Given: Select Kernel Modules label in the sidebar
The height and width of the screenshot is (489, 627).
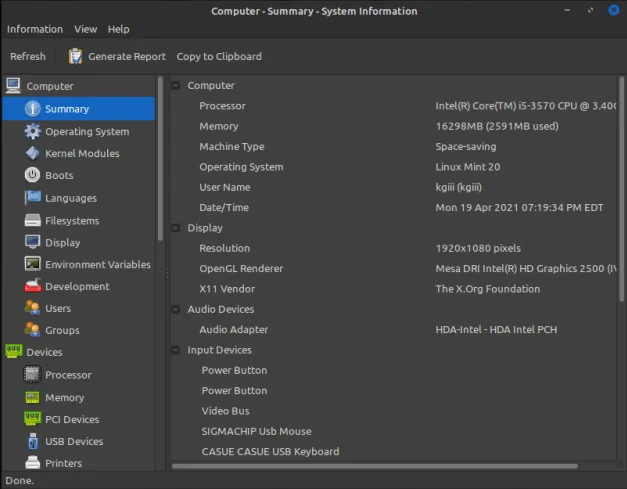Looking at the screenshot, I should (82, 154).
